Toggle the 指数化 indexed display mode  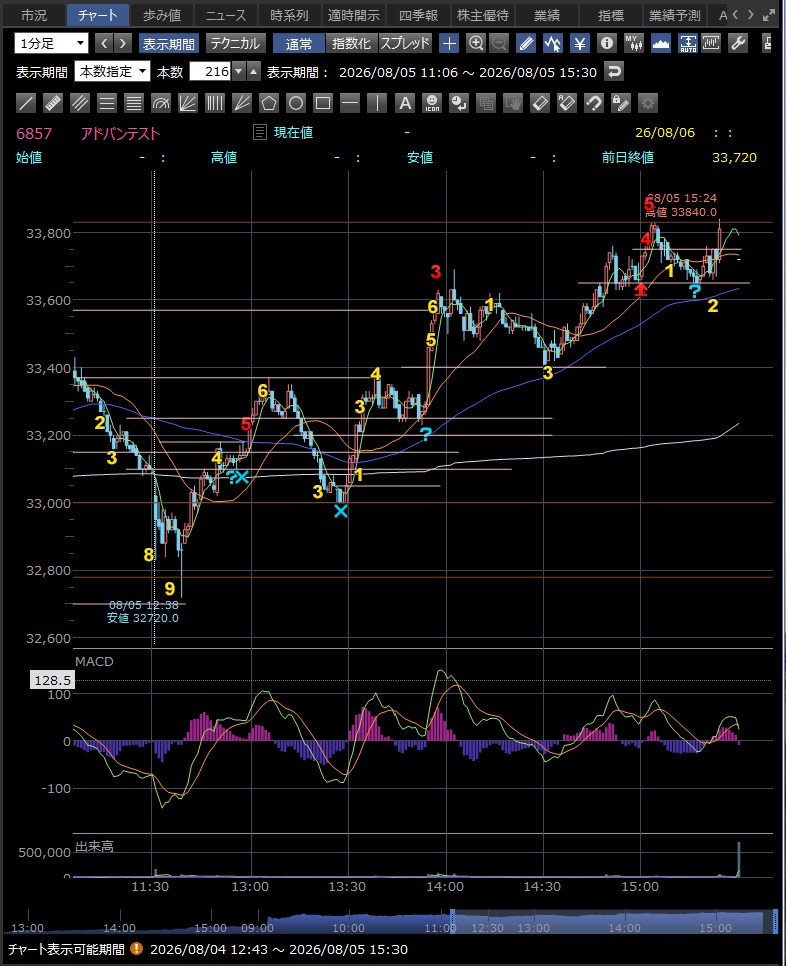pyautogui.click(x=351, y=43)
